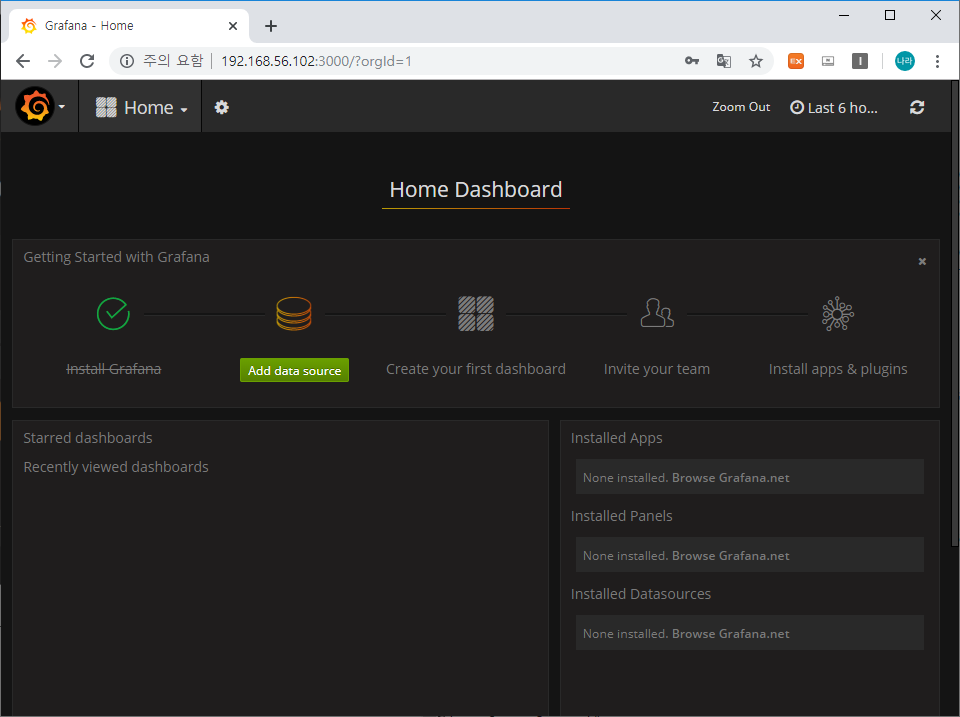960x717 pixels.
Task: Click the page vertical scrollbar
Action: tap(954, 312)
